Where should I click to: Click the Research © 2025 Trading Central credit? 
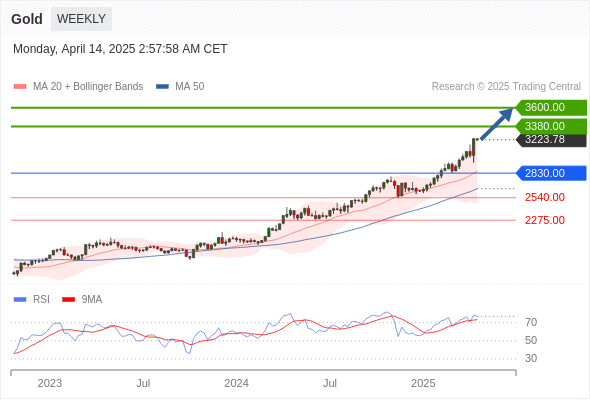pyautogui.click(x=506, y=87)
